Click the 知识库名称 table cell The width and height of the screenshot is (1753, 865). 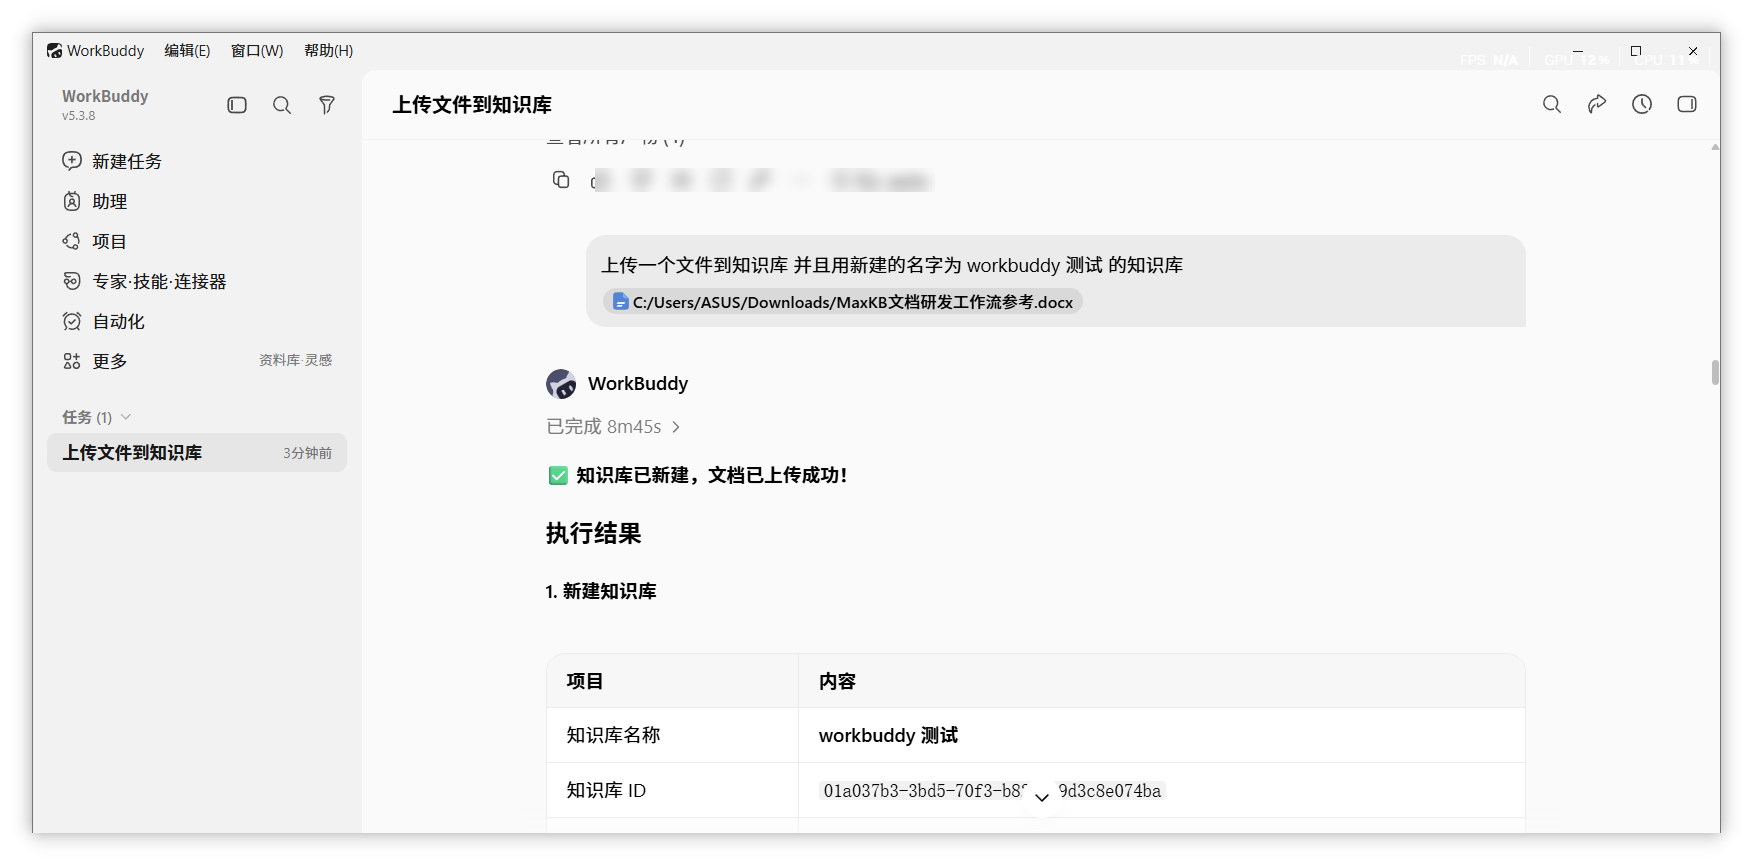click(672, 735)
